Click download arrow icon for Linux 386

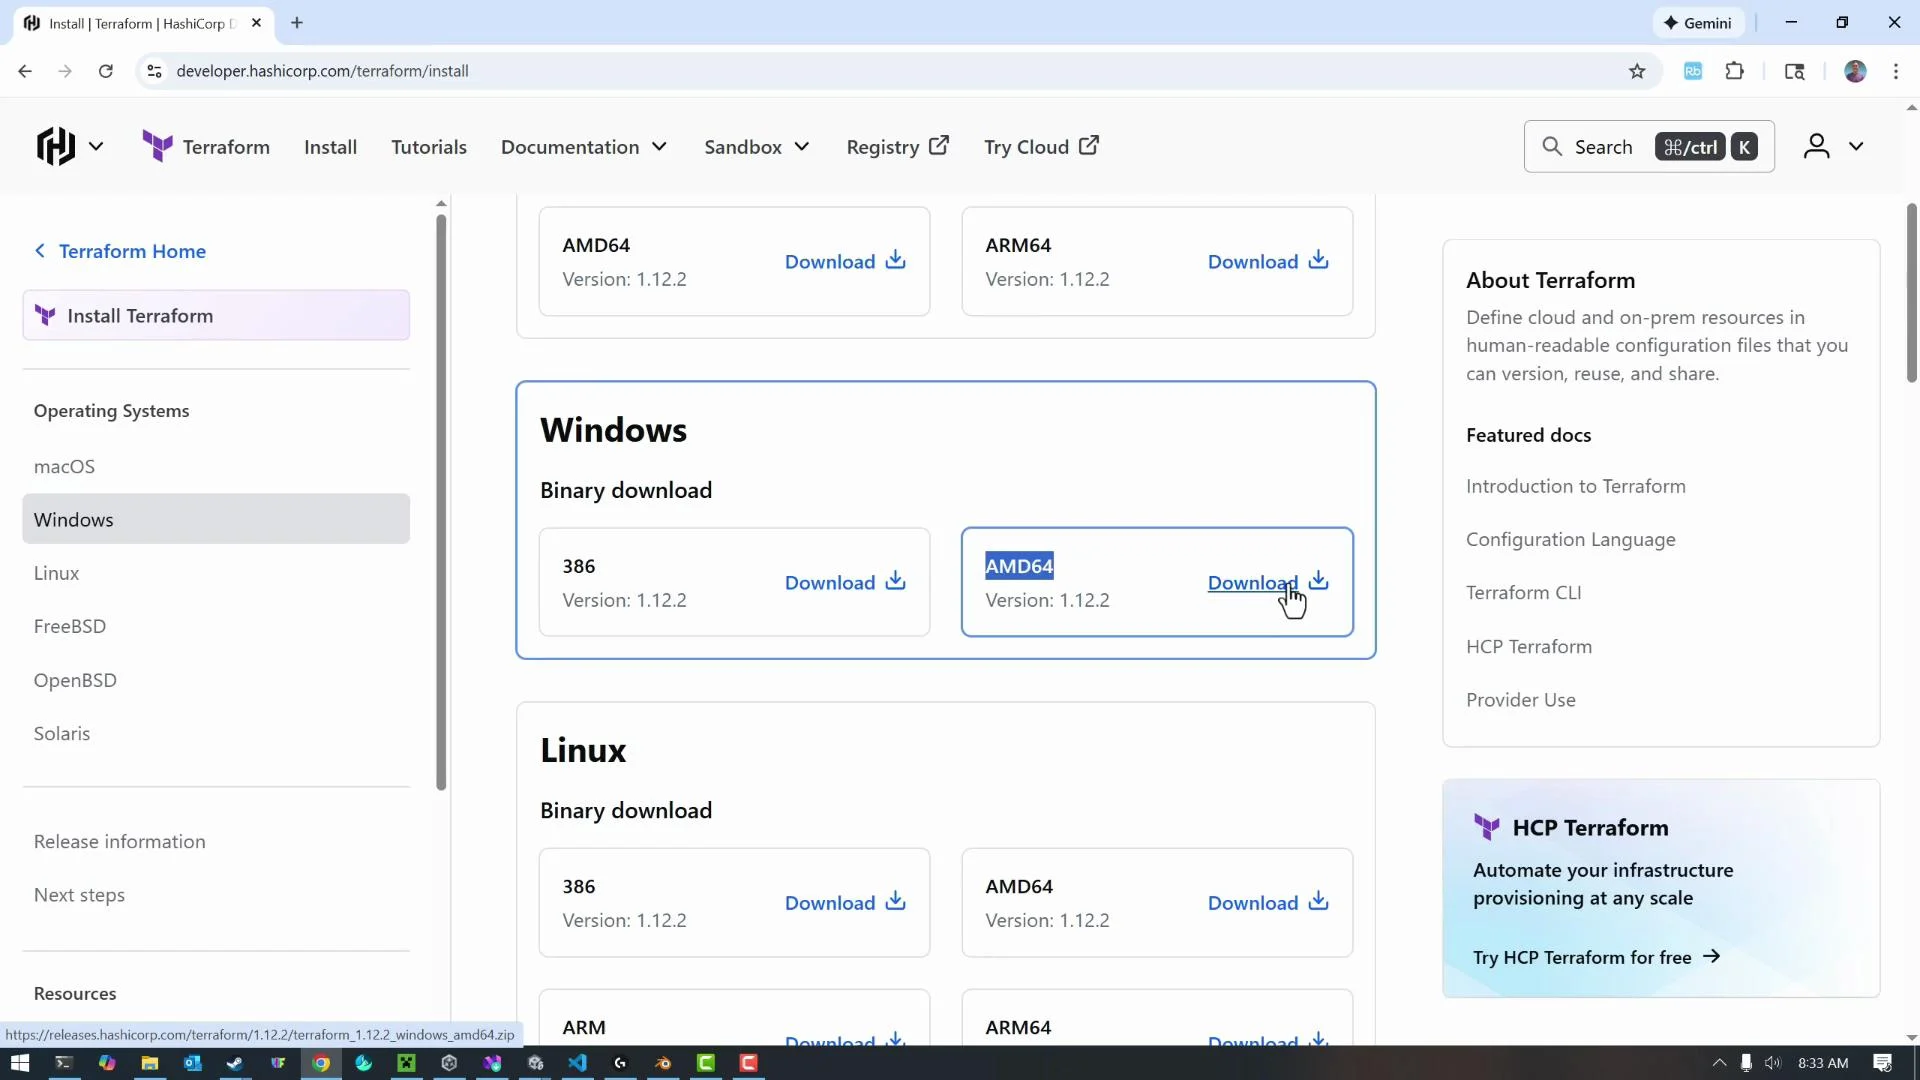[896, 900]
